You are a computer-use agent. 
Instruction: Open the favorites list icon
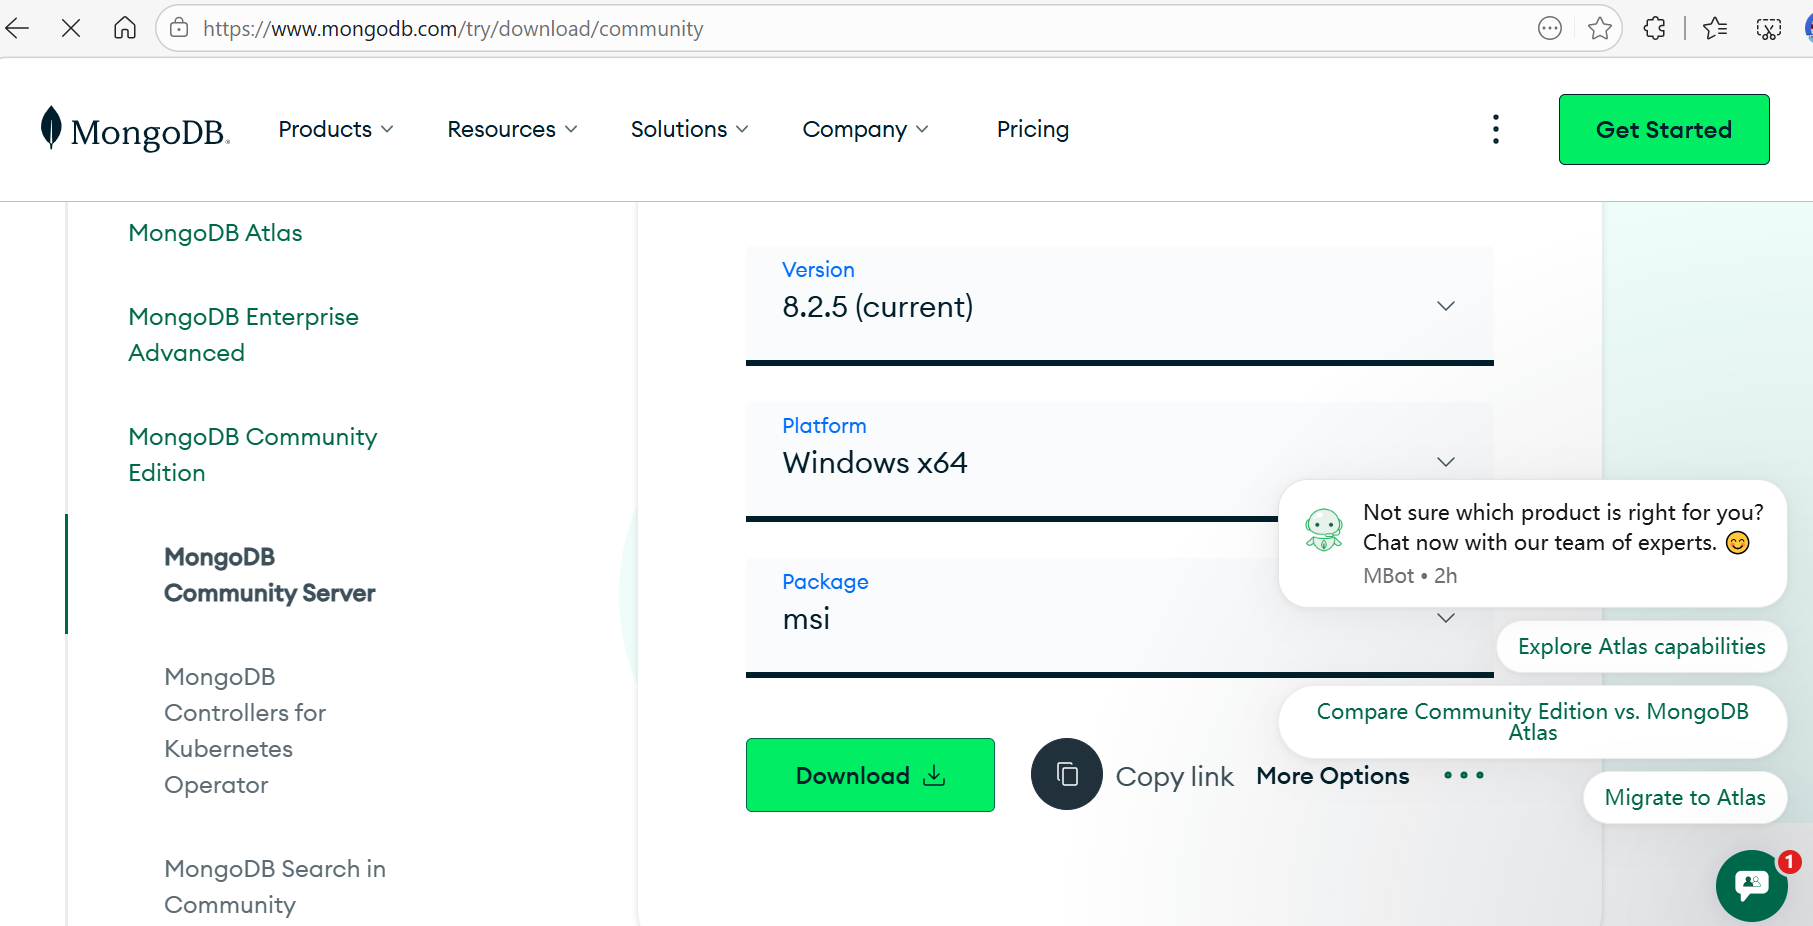pyautogui.click(x=1715, y=28)
